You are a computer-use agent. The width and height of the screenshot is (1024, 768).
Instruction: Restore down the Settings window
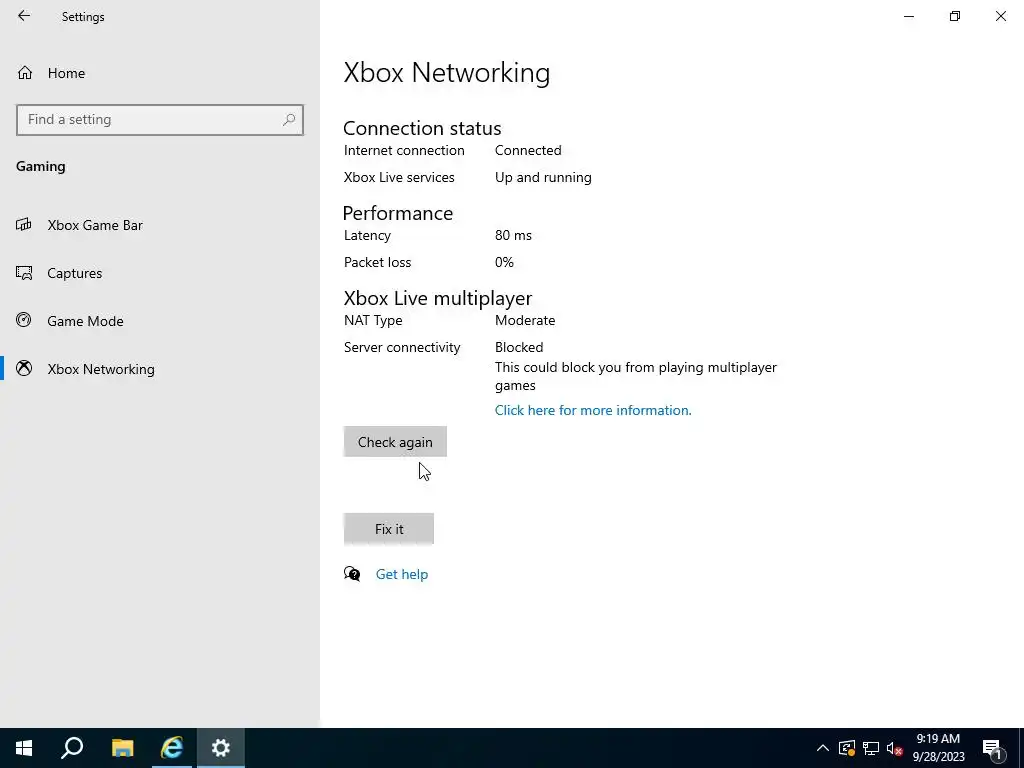(955, 16)
